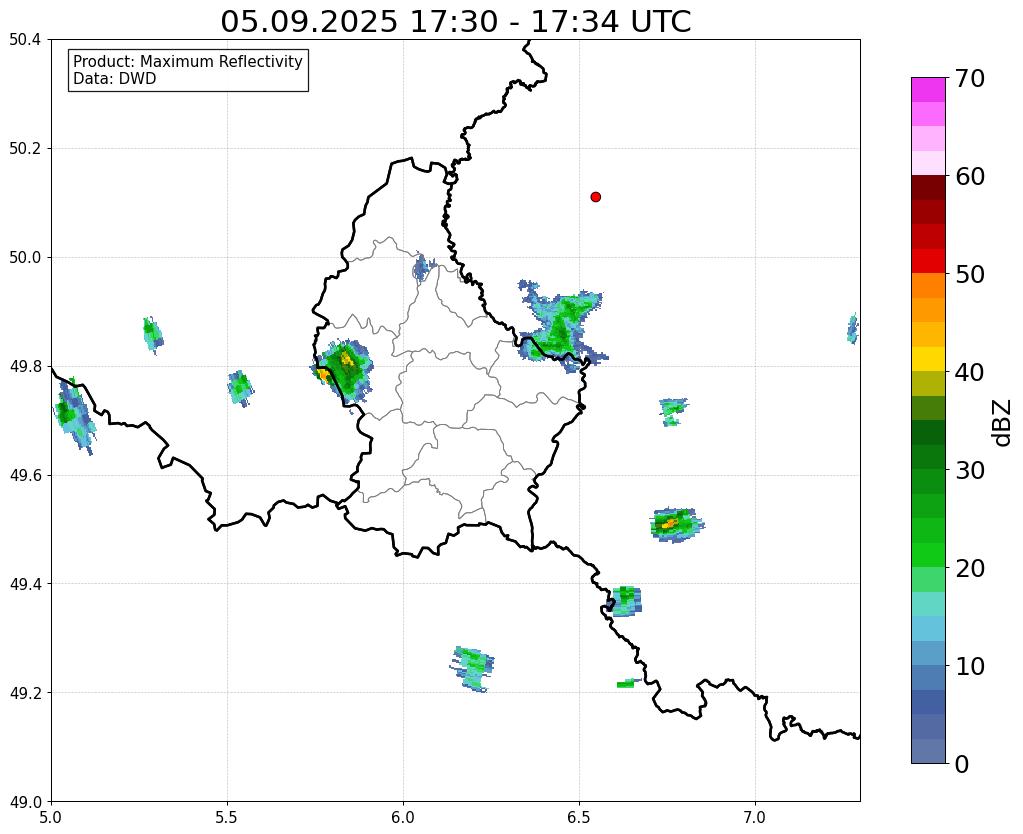
Task: Click the 49.8 latitude axis label
Action: [x=25, y=366]
